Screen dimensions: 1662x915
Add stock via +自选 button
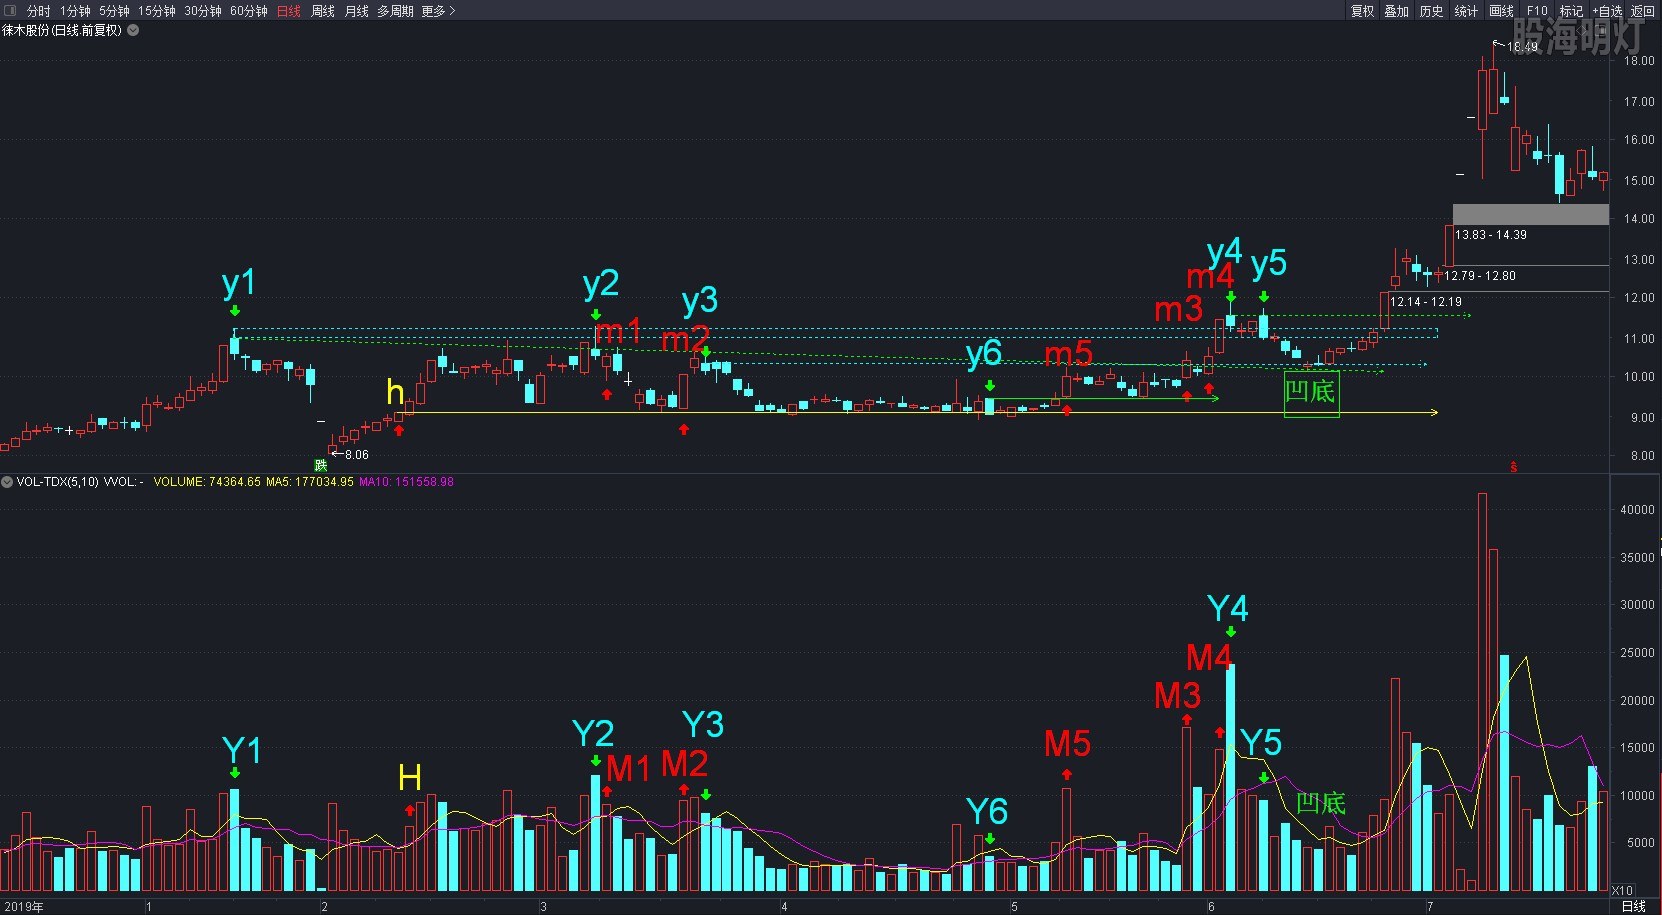(x=1607, y=11)
